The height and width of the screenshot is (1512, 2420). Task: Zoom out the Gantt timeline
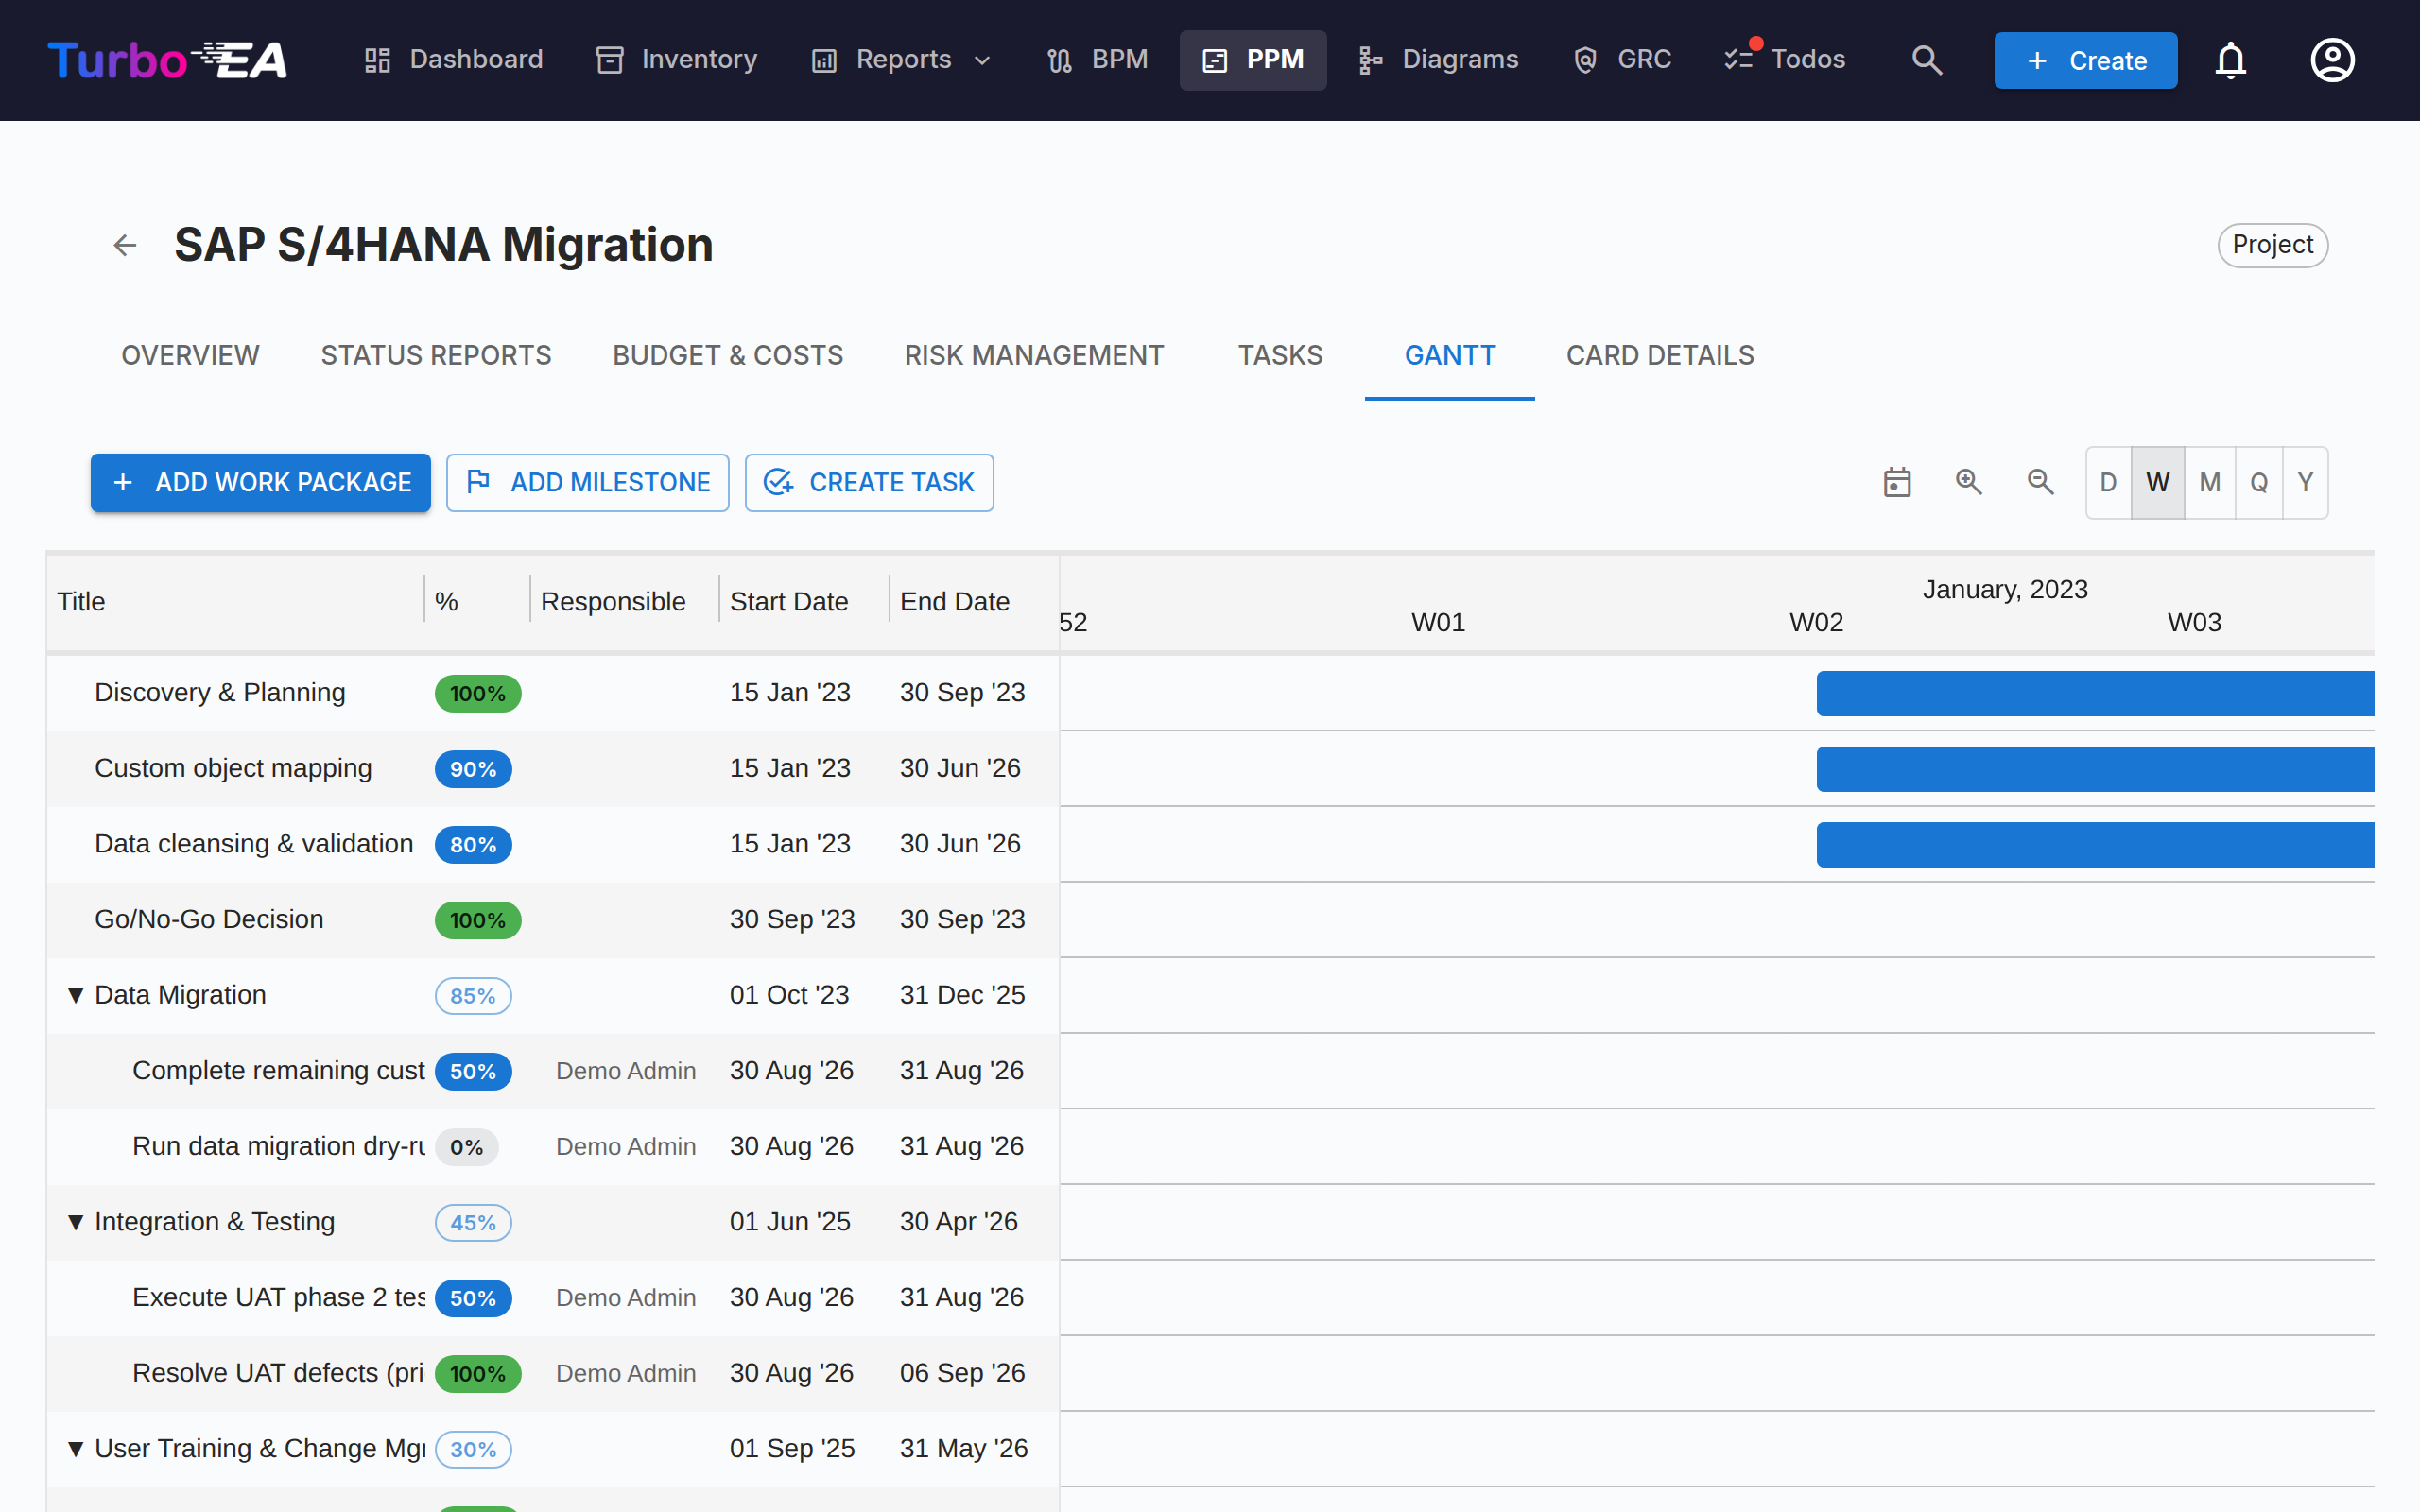click(x=2040, y=482)
